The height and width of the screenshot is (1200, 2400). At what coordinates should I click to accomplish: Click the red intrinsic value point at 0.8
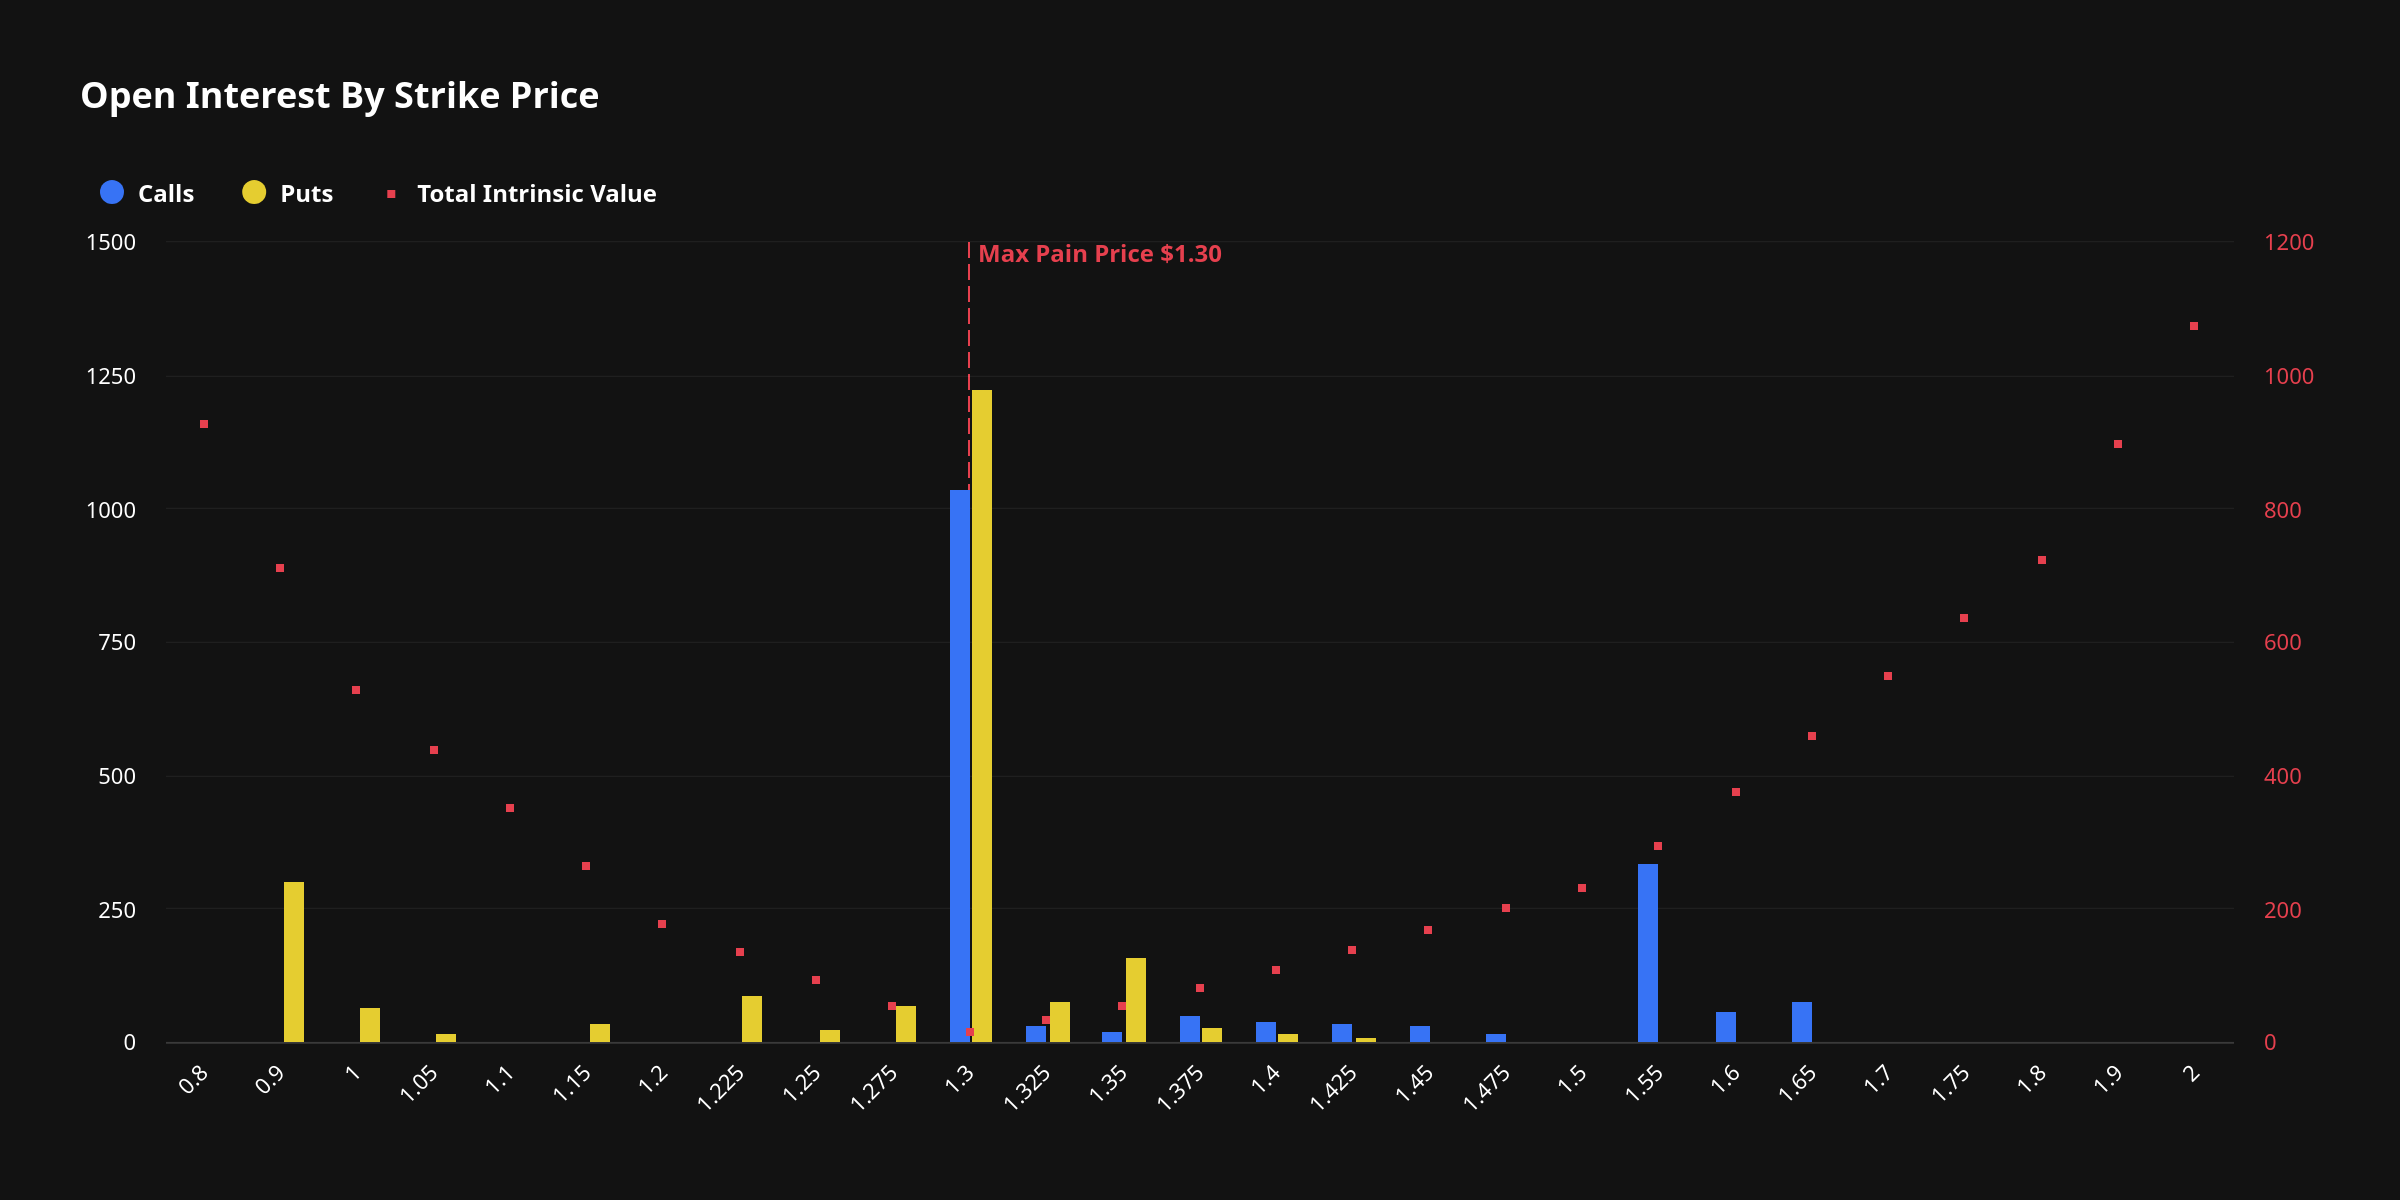point(204,424)
